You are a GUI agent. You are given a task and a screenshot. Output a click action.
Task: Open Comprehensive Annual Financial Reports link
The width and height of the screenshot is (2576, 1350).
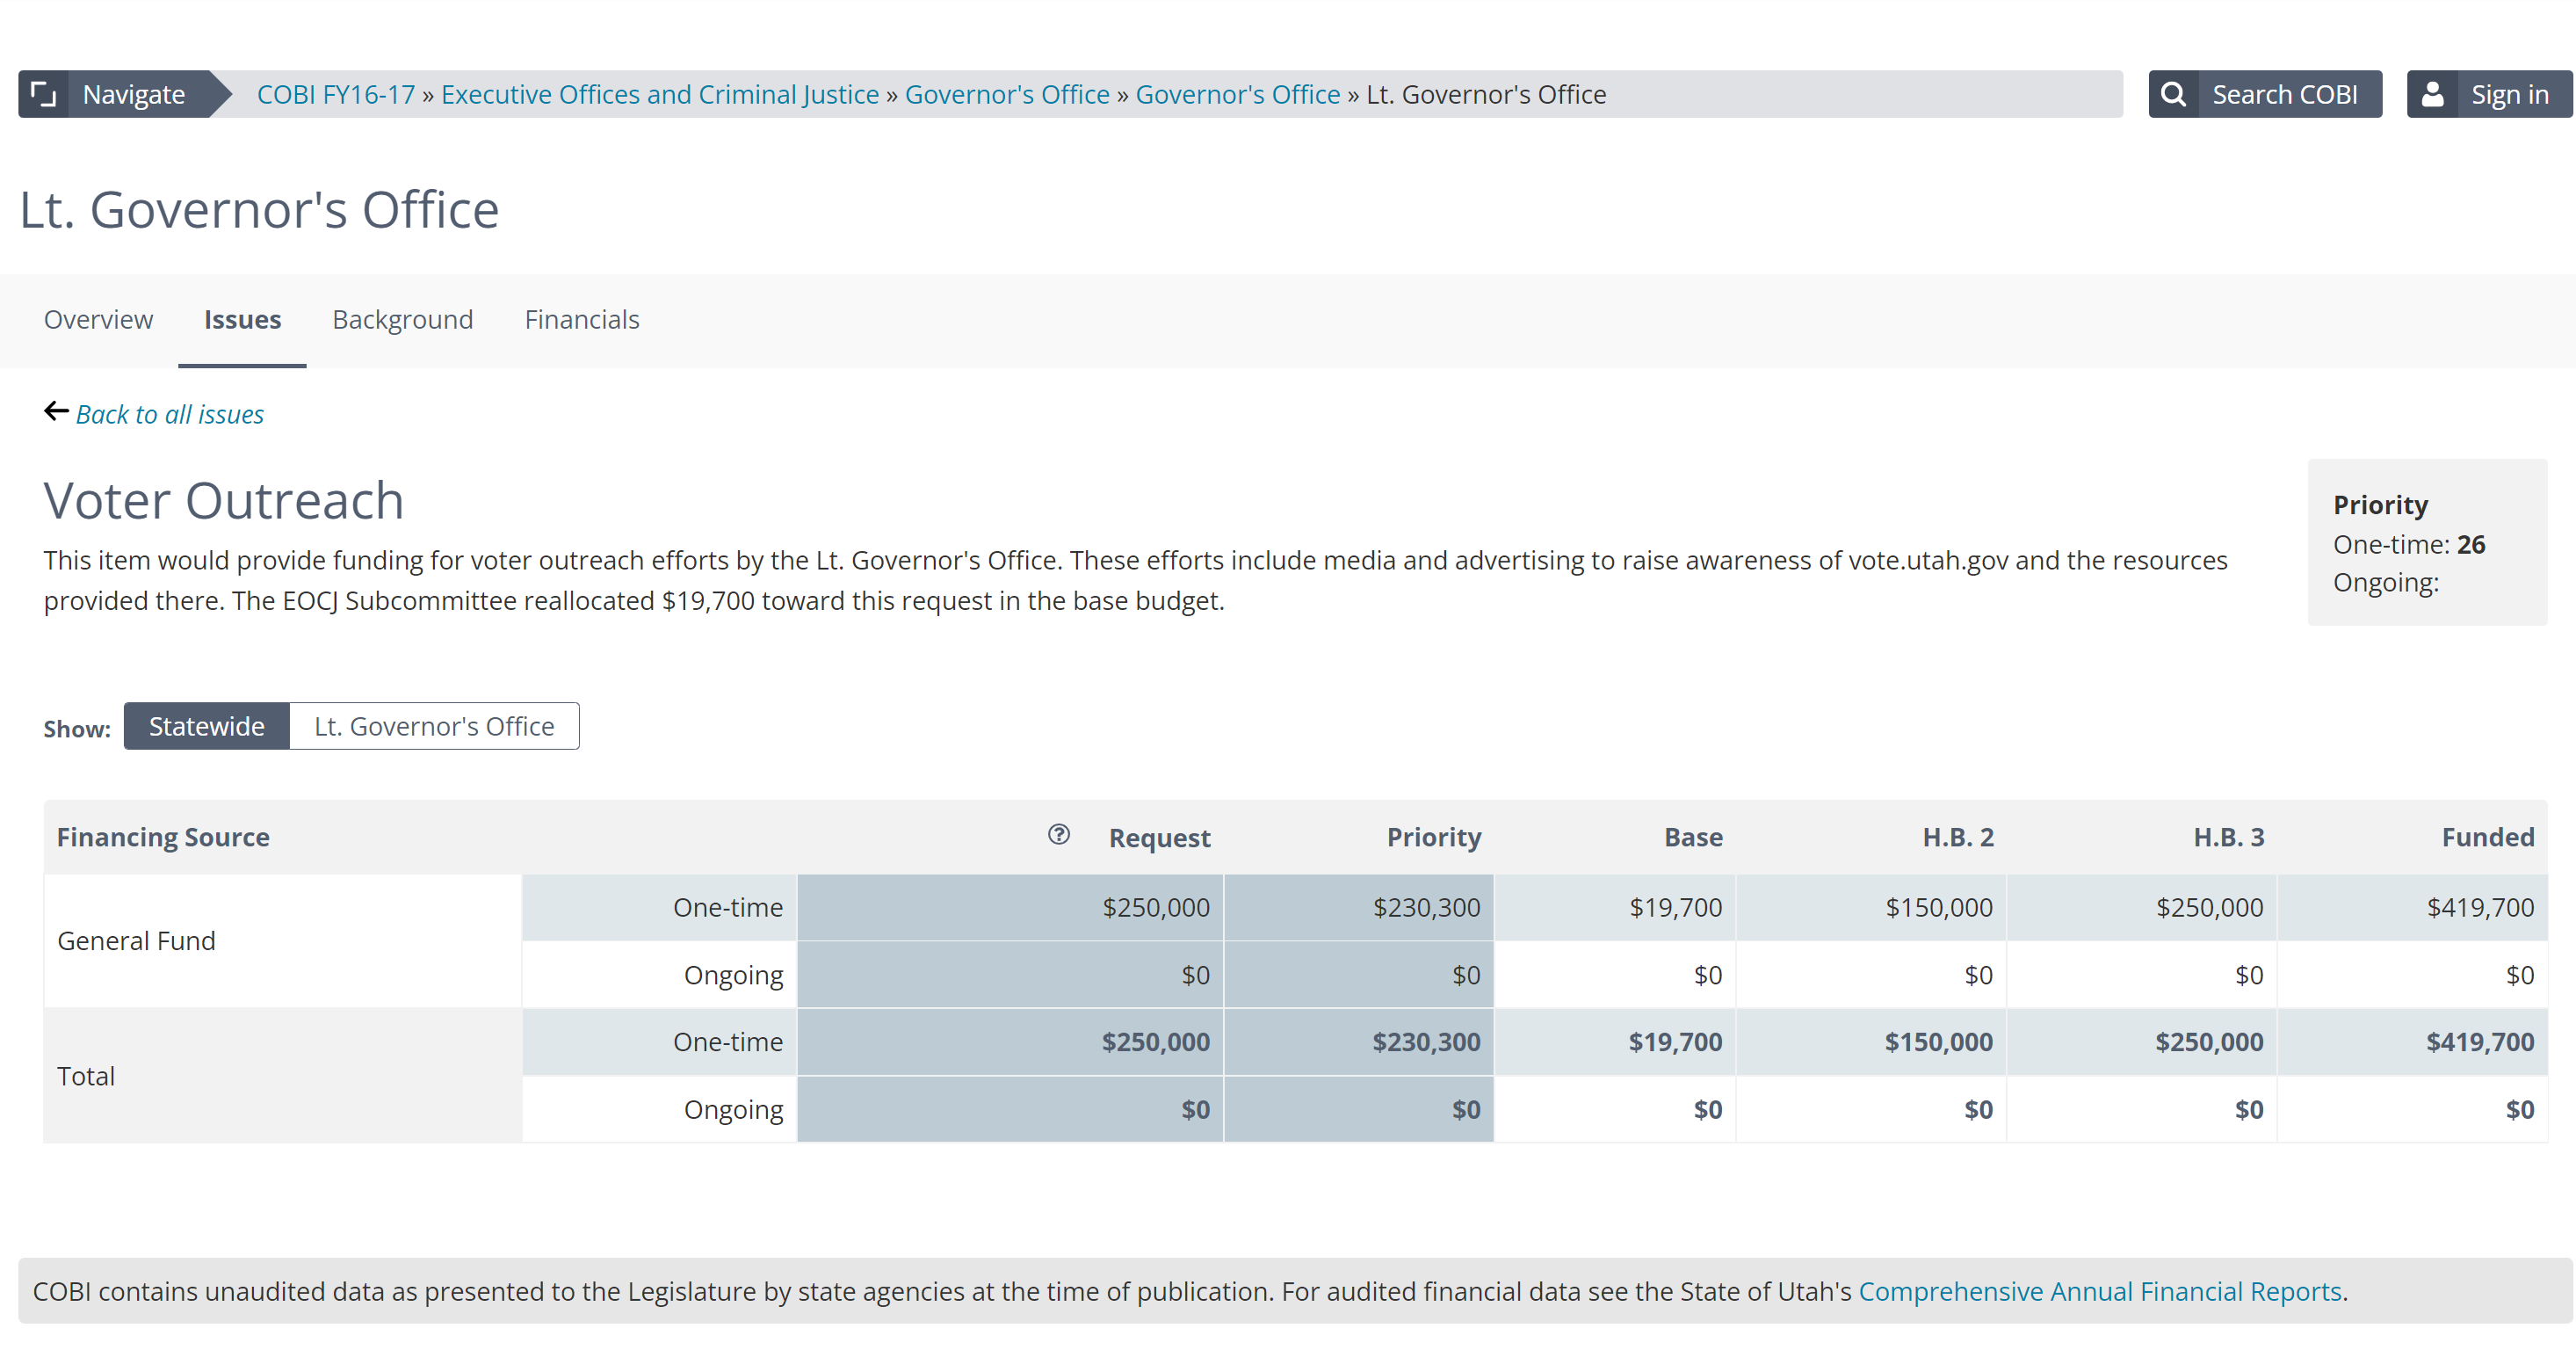[x=2099, y=1291]
